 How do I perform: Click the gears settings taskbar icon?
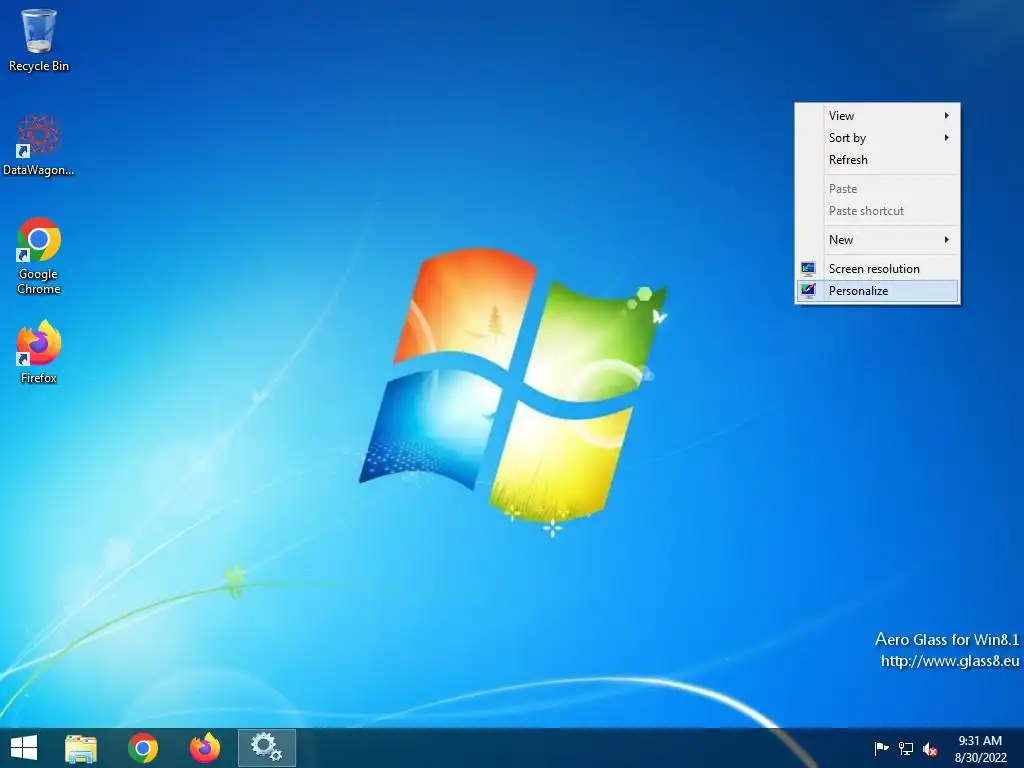tap(266, 748)
